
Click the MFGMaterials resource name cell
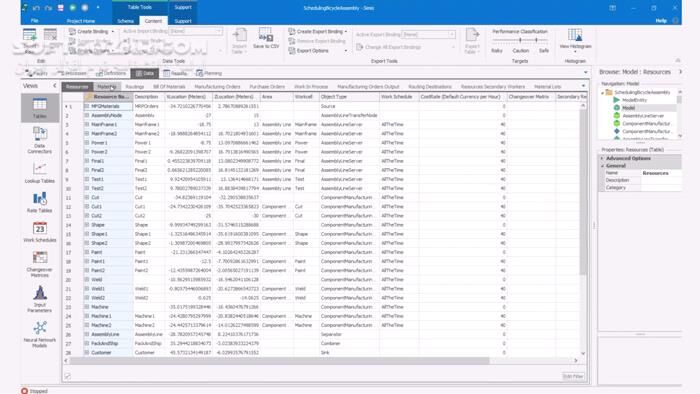[x=108, y=106]
